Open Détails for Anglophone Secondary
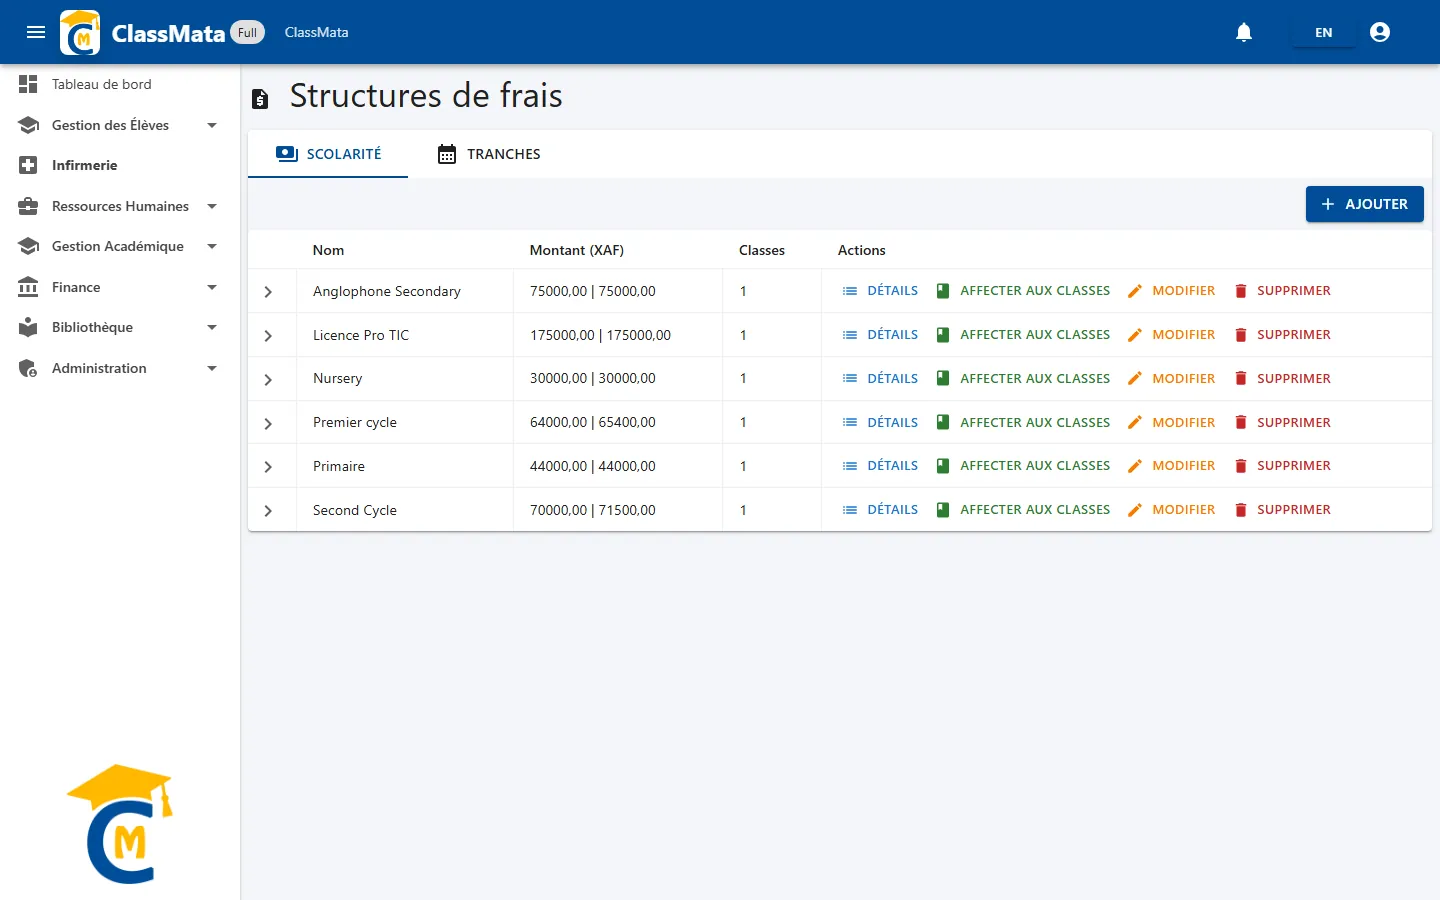The width and height of the screenshot is (1440, 900). pyautogui.click(x=880, y=291)
